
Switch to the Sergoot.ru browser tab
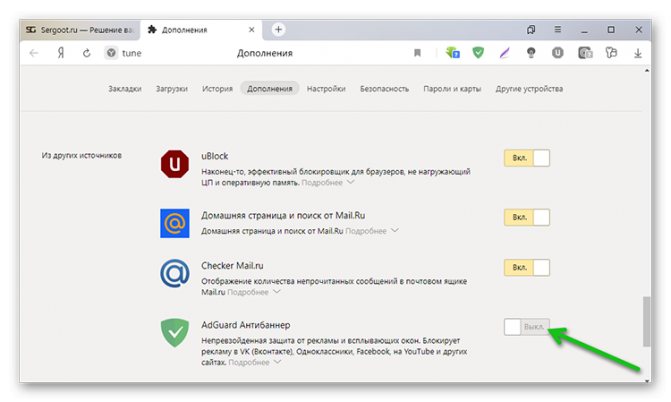point(80,30)
